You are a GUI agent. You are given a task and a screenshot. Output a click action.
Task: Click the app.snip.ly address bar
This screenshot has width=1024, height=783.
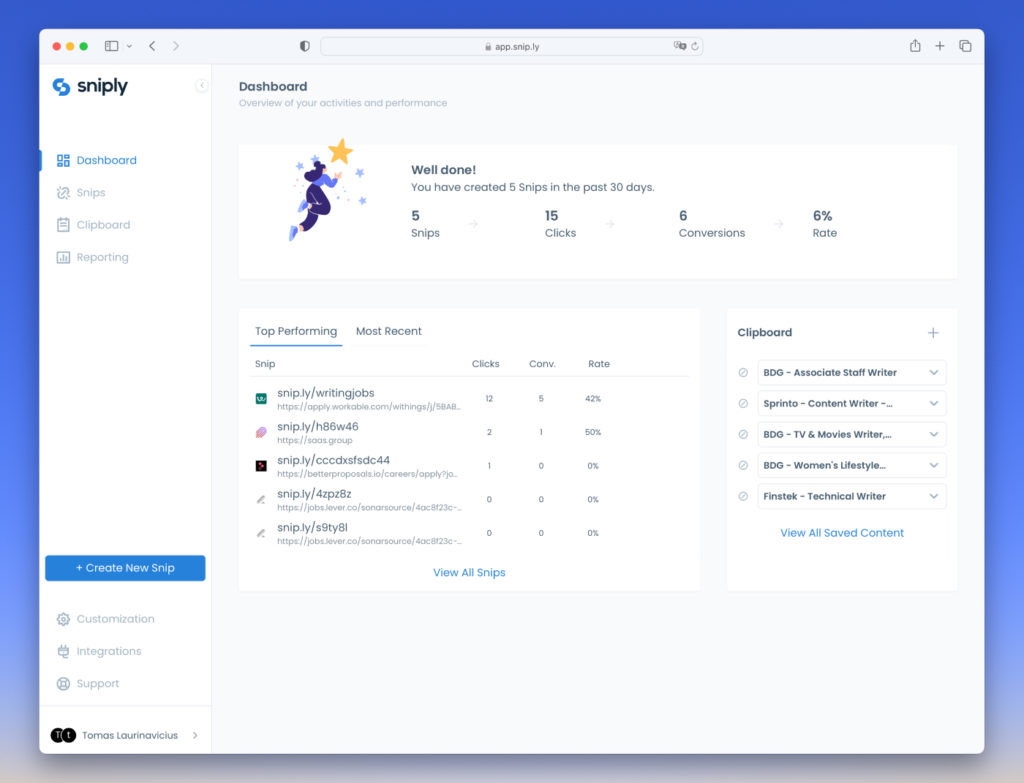click(x=511, y=46)
